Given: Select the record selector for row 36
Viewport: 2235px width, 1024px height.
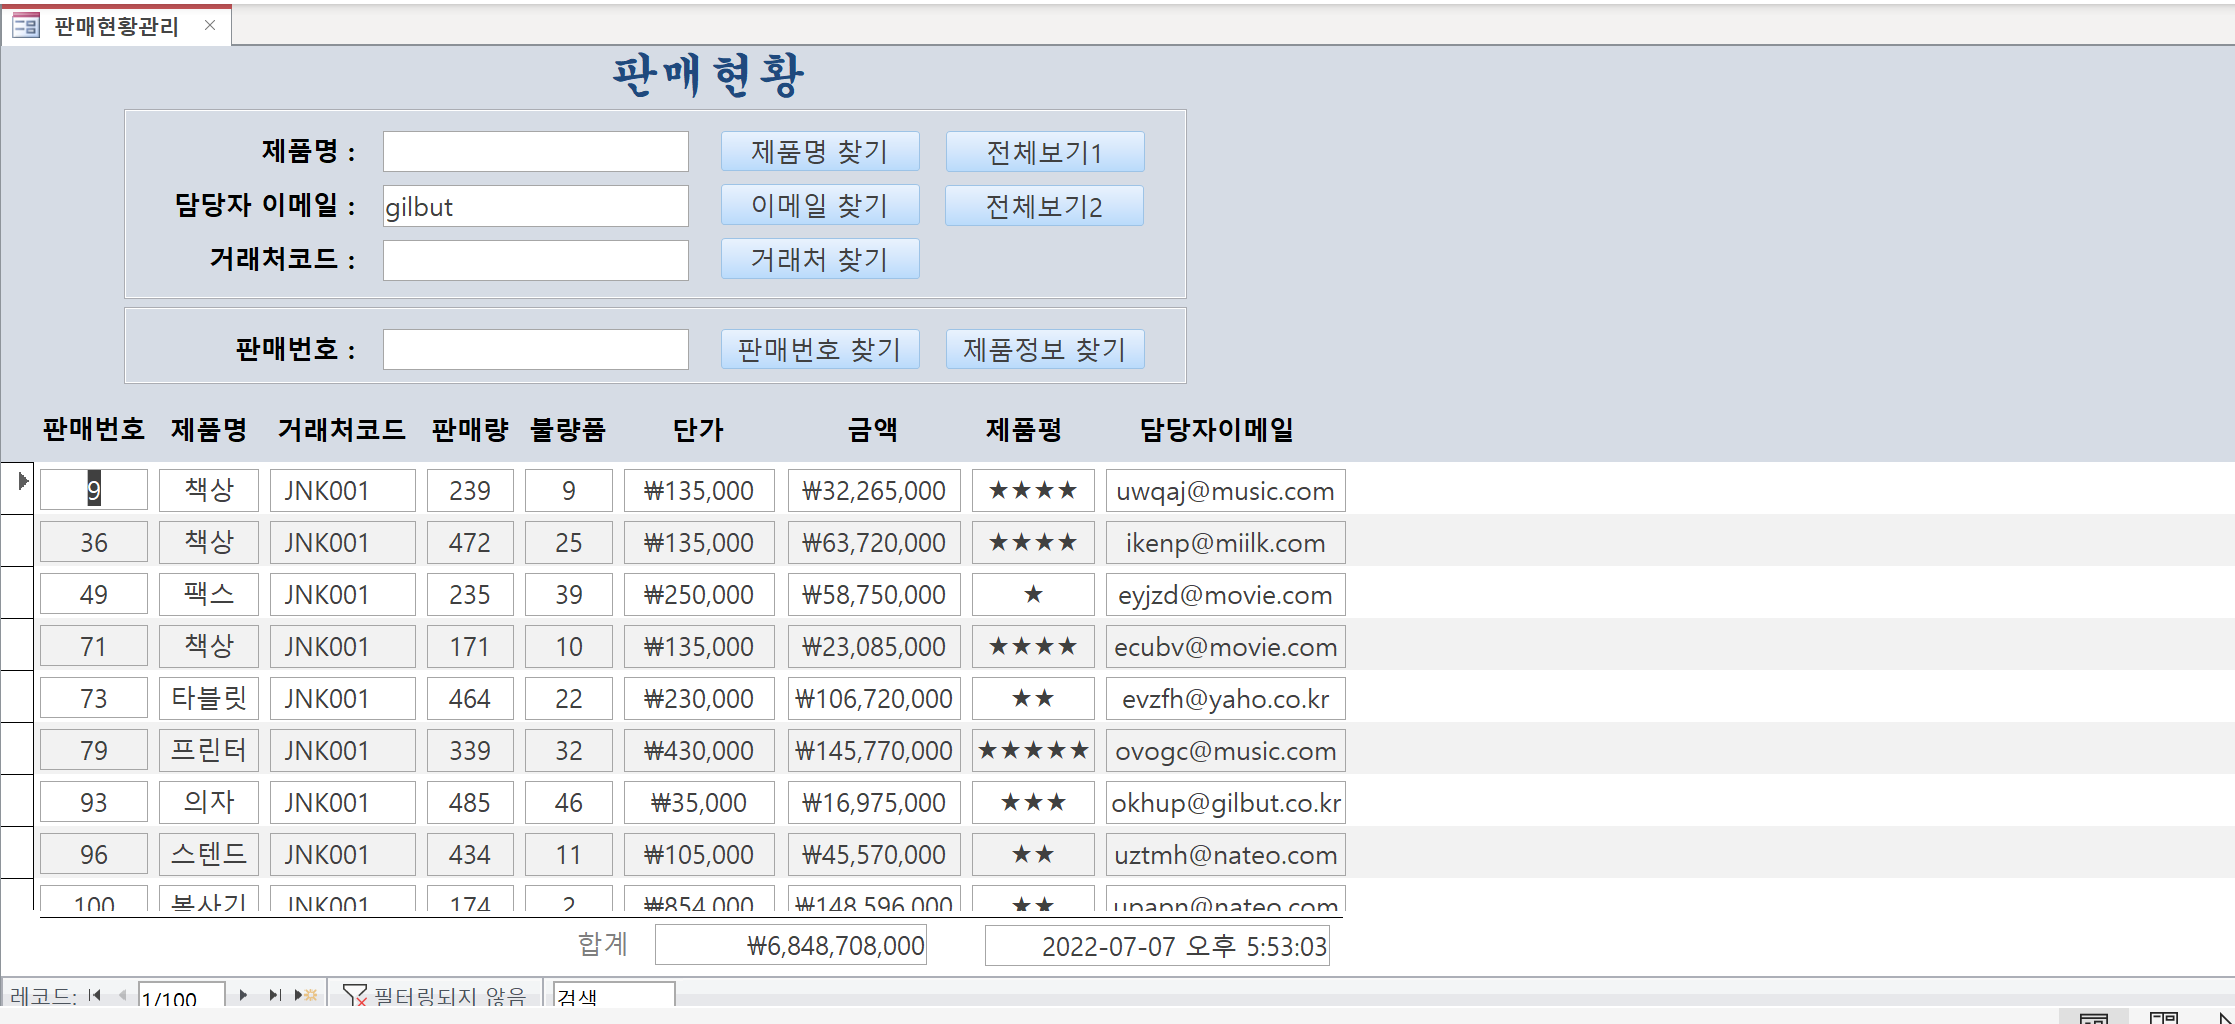Looking at the screenshot, I should tap(17, 541).
